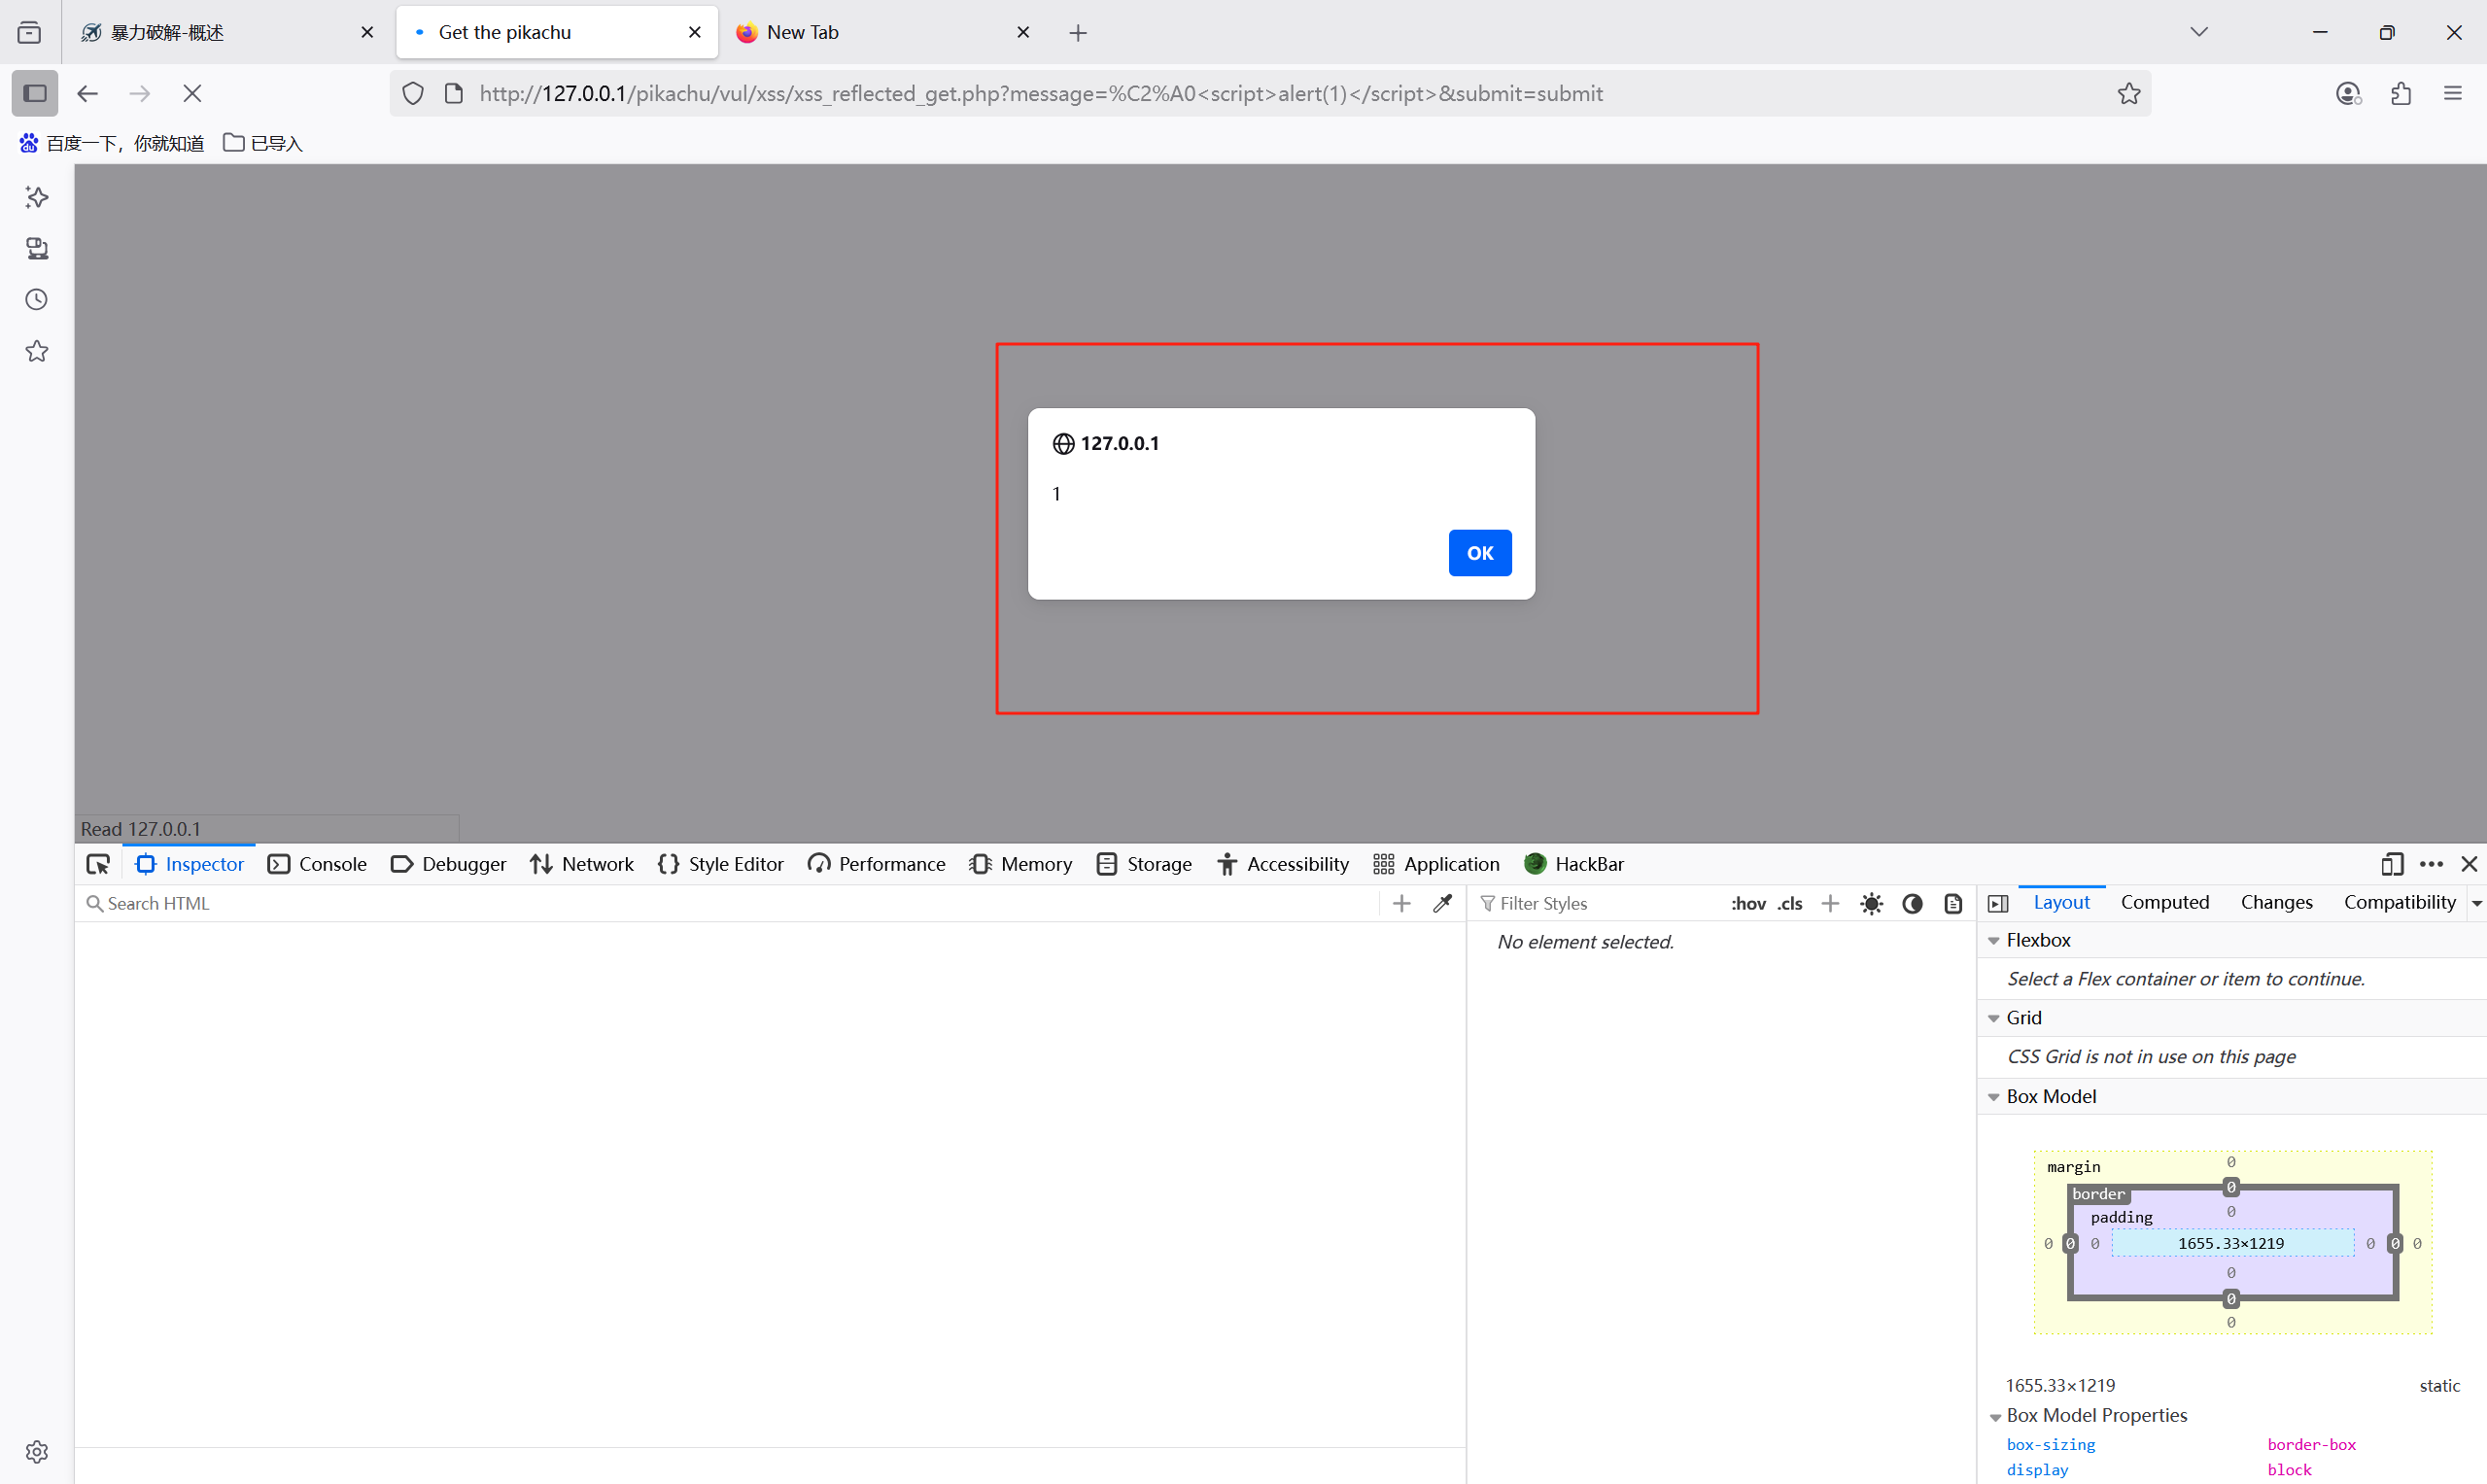This screenshot has width=2487, height=1484.
Task: Open the HackBar panel
Action: pyautogui.click(x=1574, y=864)
